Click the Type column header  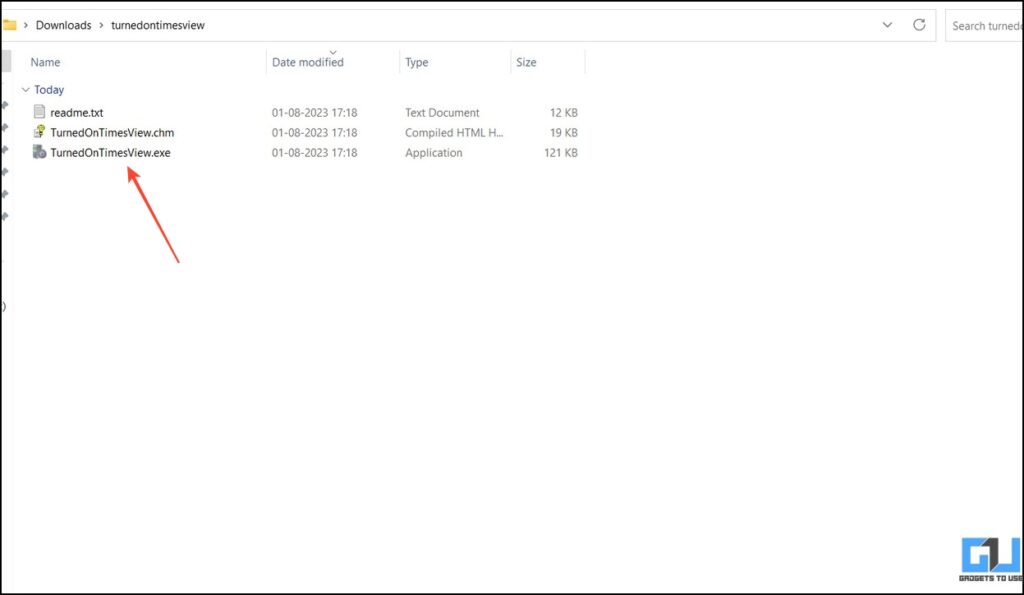[416, 62]
